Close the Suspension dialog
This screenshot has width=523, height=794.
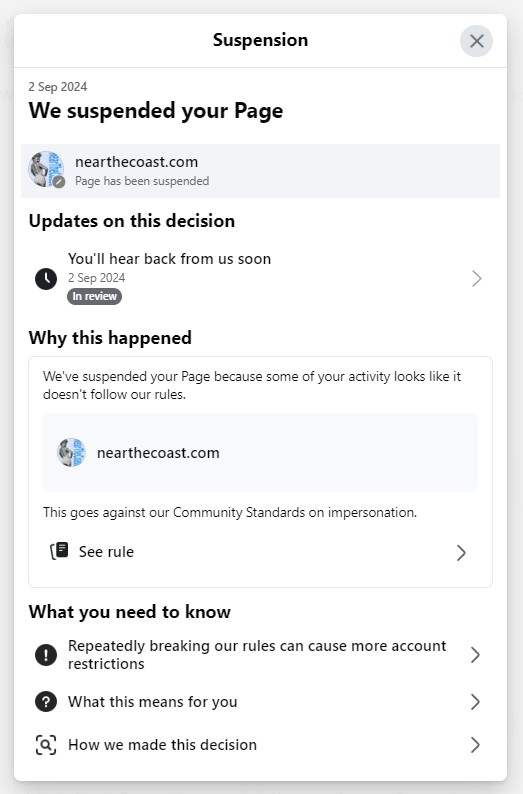pyautogui.click(x=476, y=41)
